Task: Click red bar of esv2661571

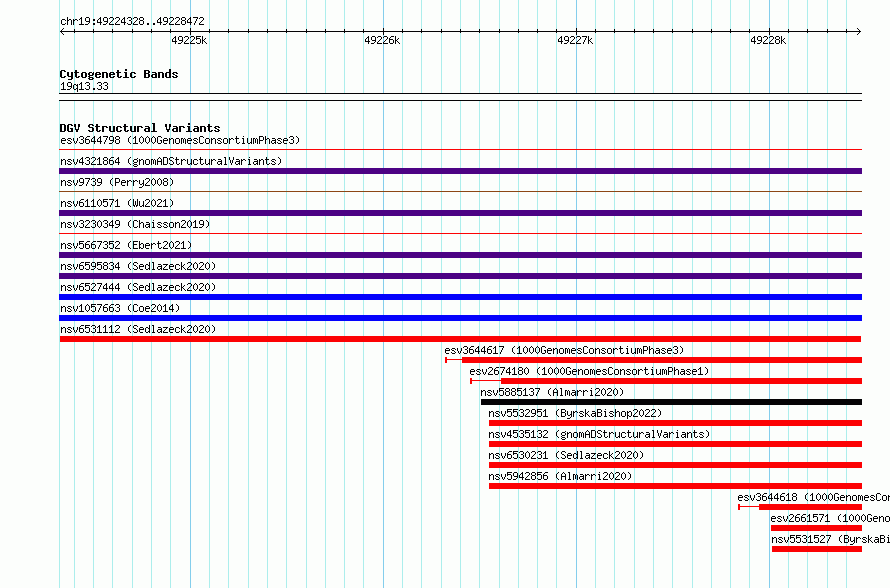Action: tap(816, 528)
